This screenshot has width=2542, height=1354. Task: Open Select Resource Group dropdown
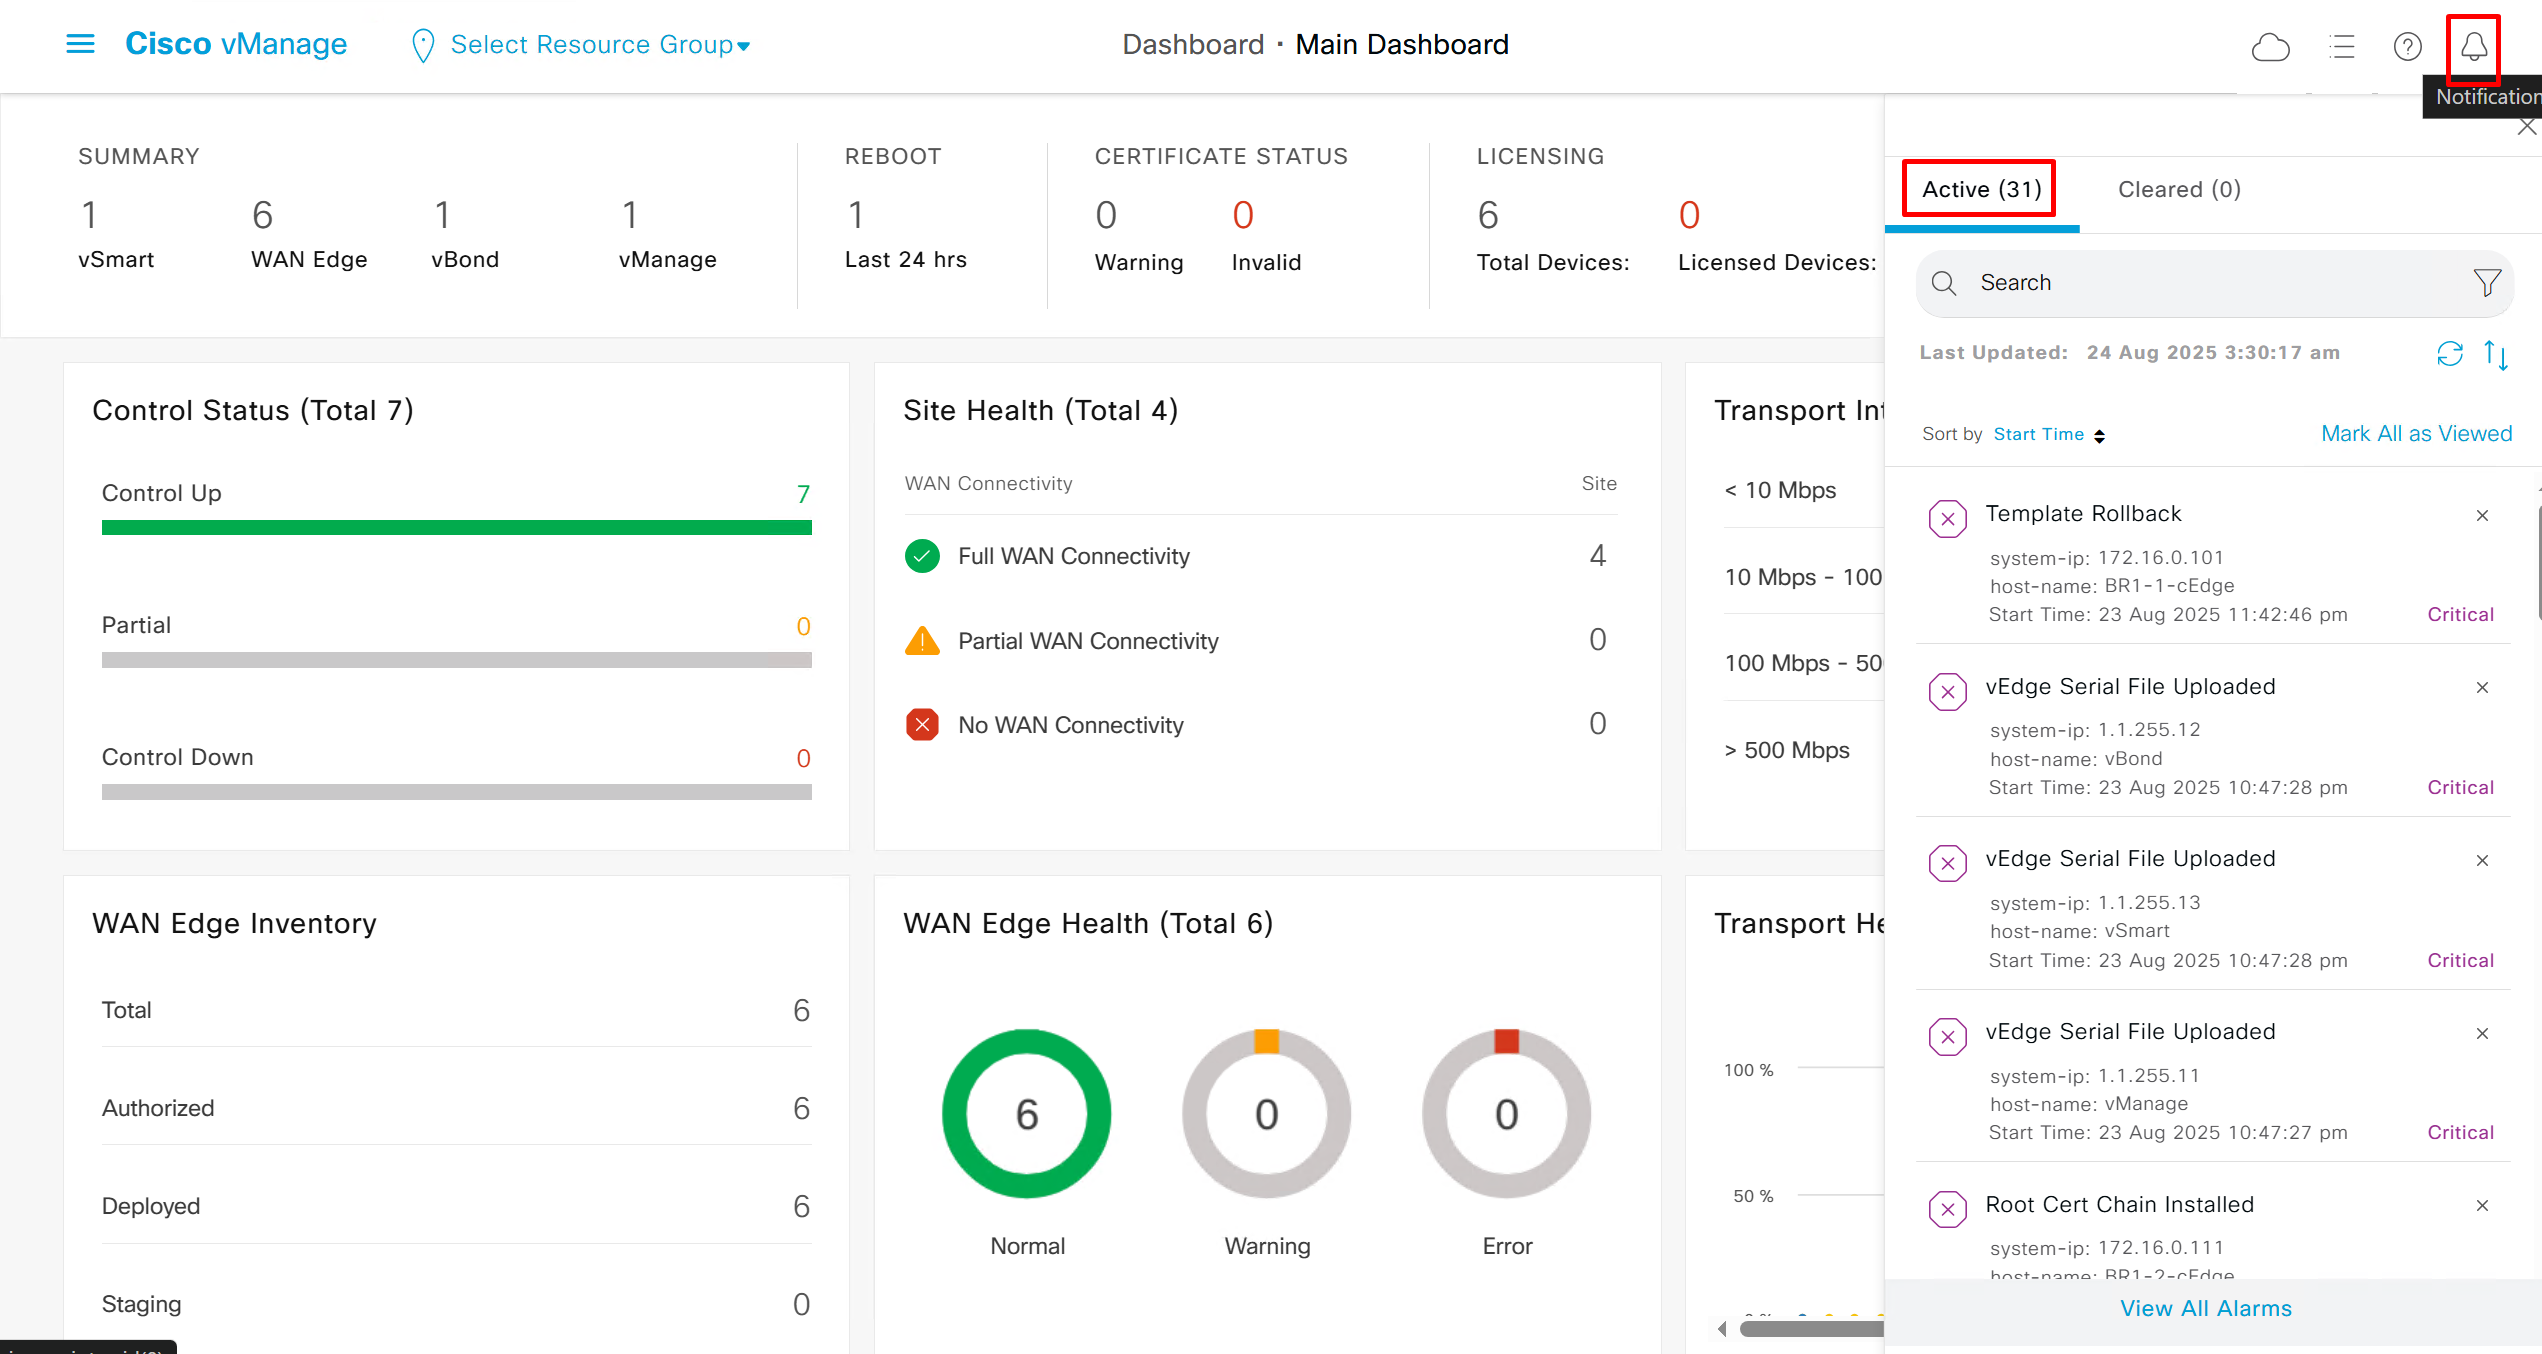click(598, 45)
